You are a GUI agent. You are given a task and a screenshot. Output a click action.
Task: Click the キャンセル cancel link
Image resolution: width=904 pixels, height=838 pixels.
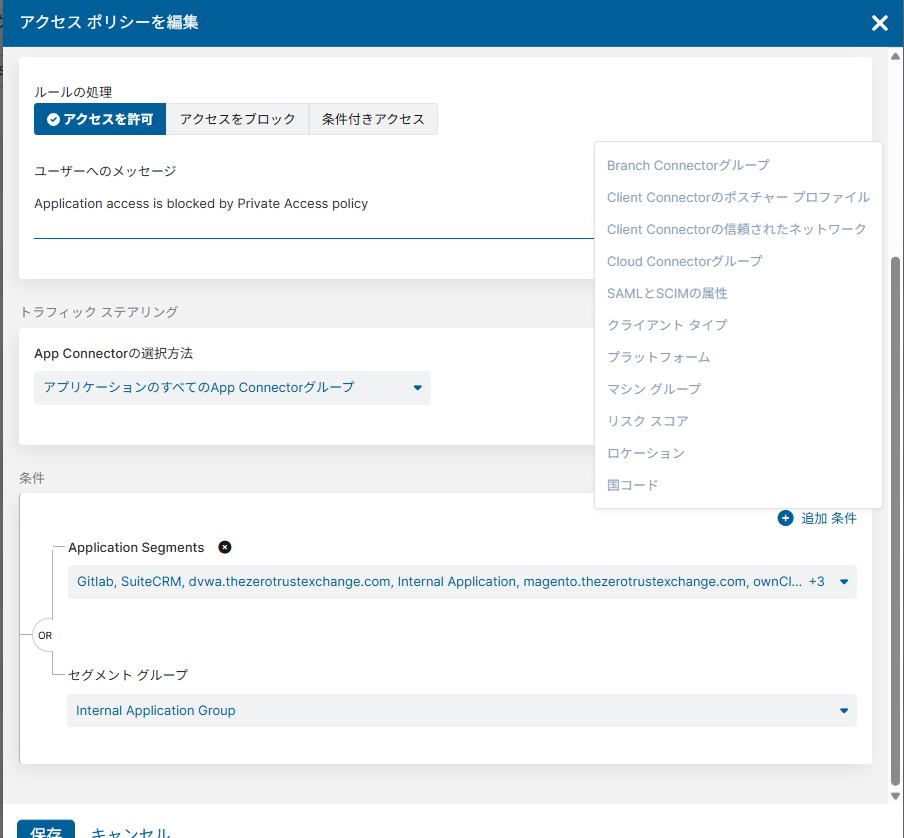click(x=131, y=832)
